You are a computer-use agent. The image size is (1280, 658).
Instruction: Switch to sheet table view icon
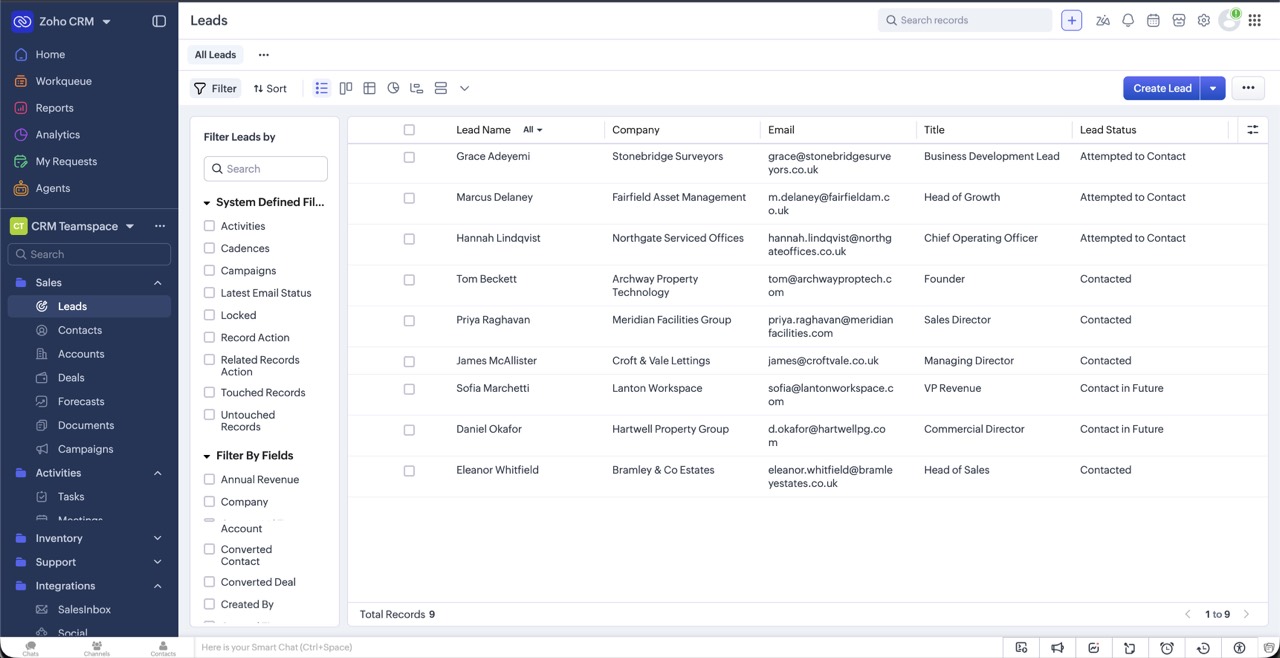coord(369,88)
